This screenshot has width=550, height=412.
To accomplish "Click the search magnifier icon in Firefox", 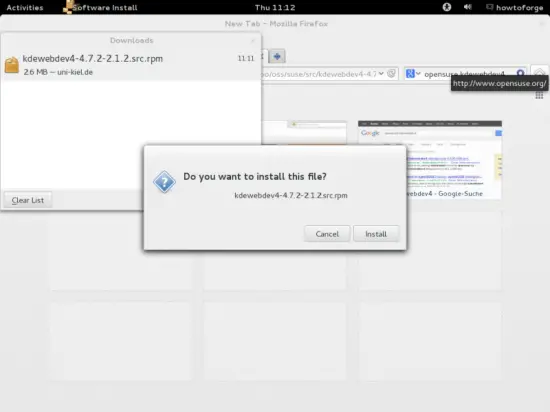I will 521,73.
